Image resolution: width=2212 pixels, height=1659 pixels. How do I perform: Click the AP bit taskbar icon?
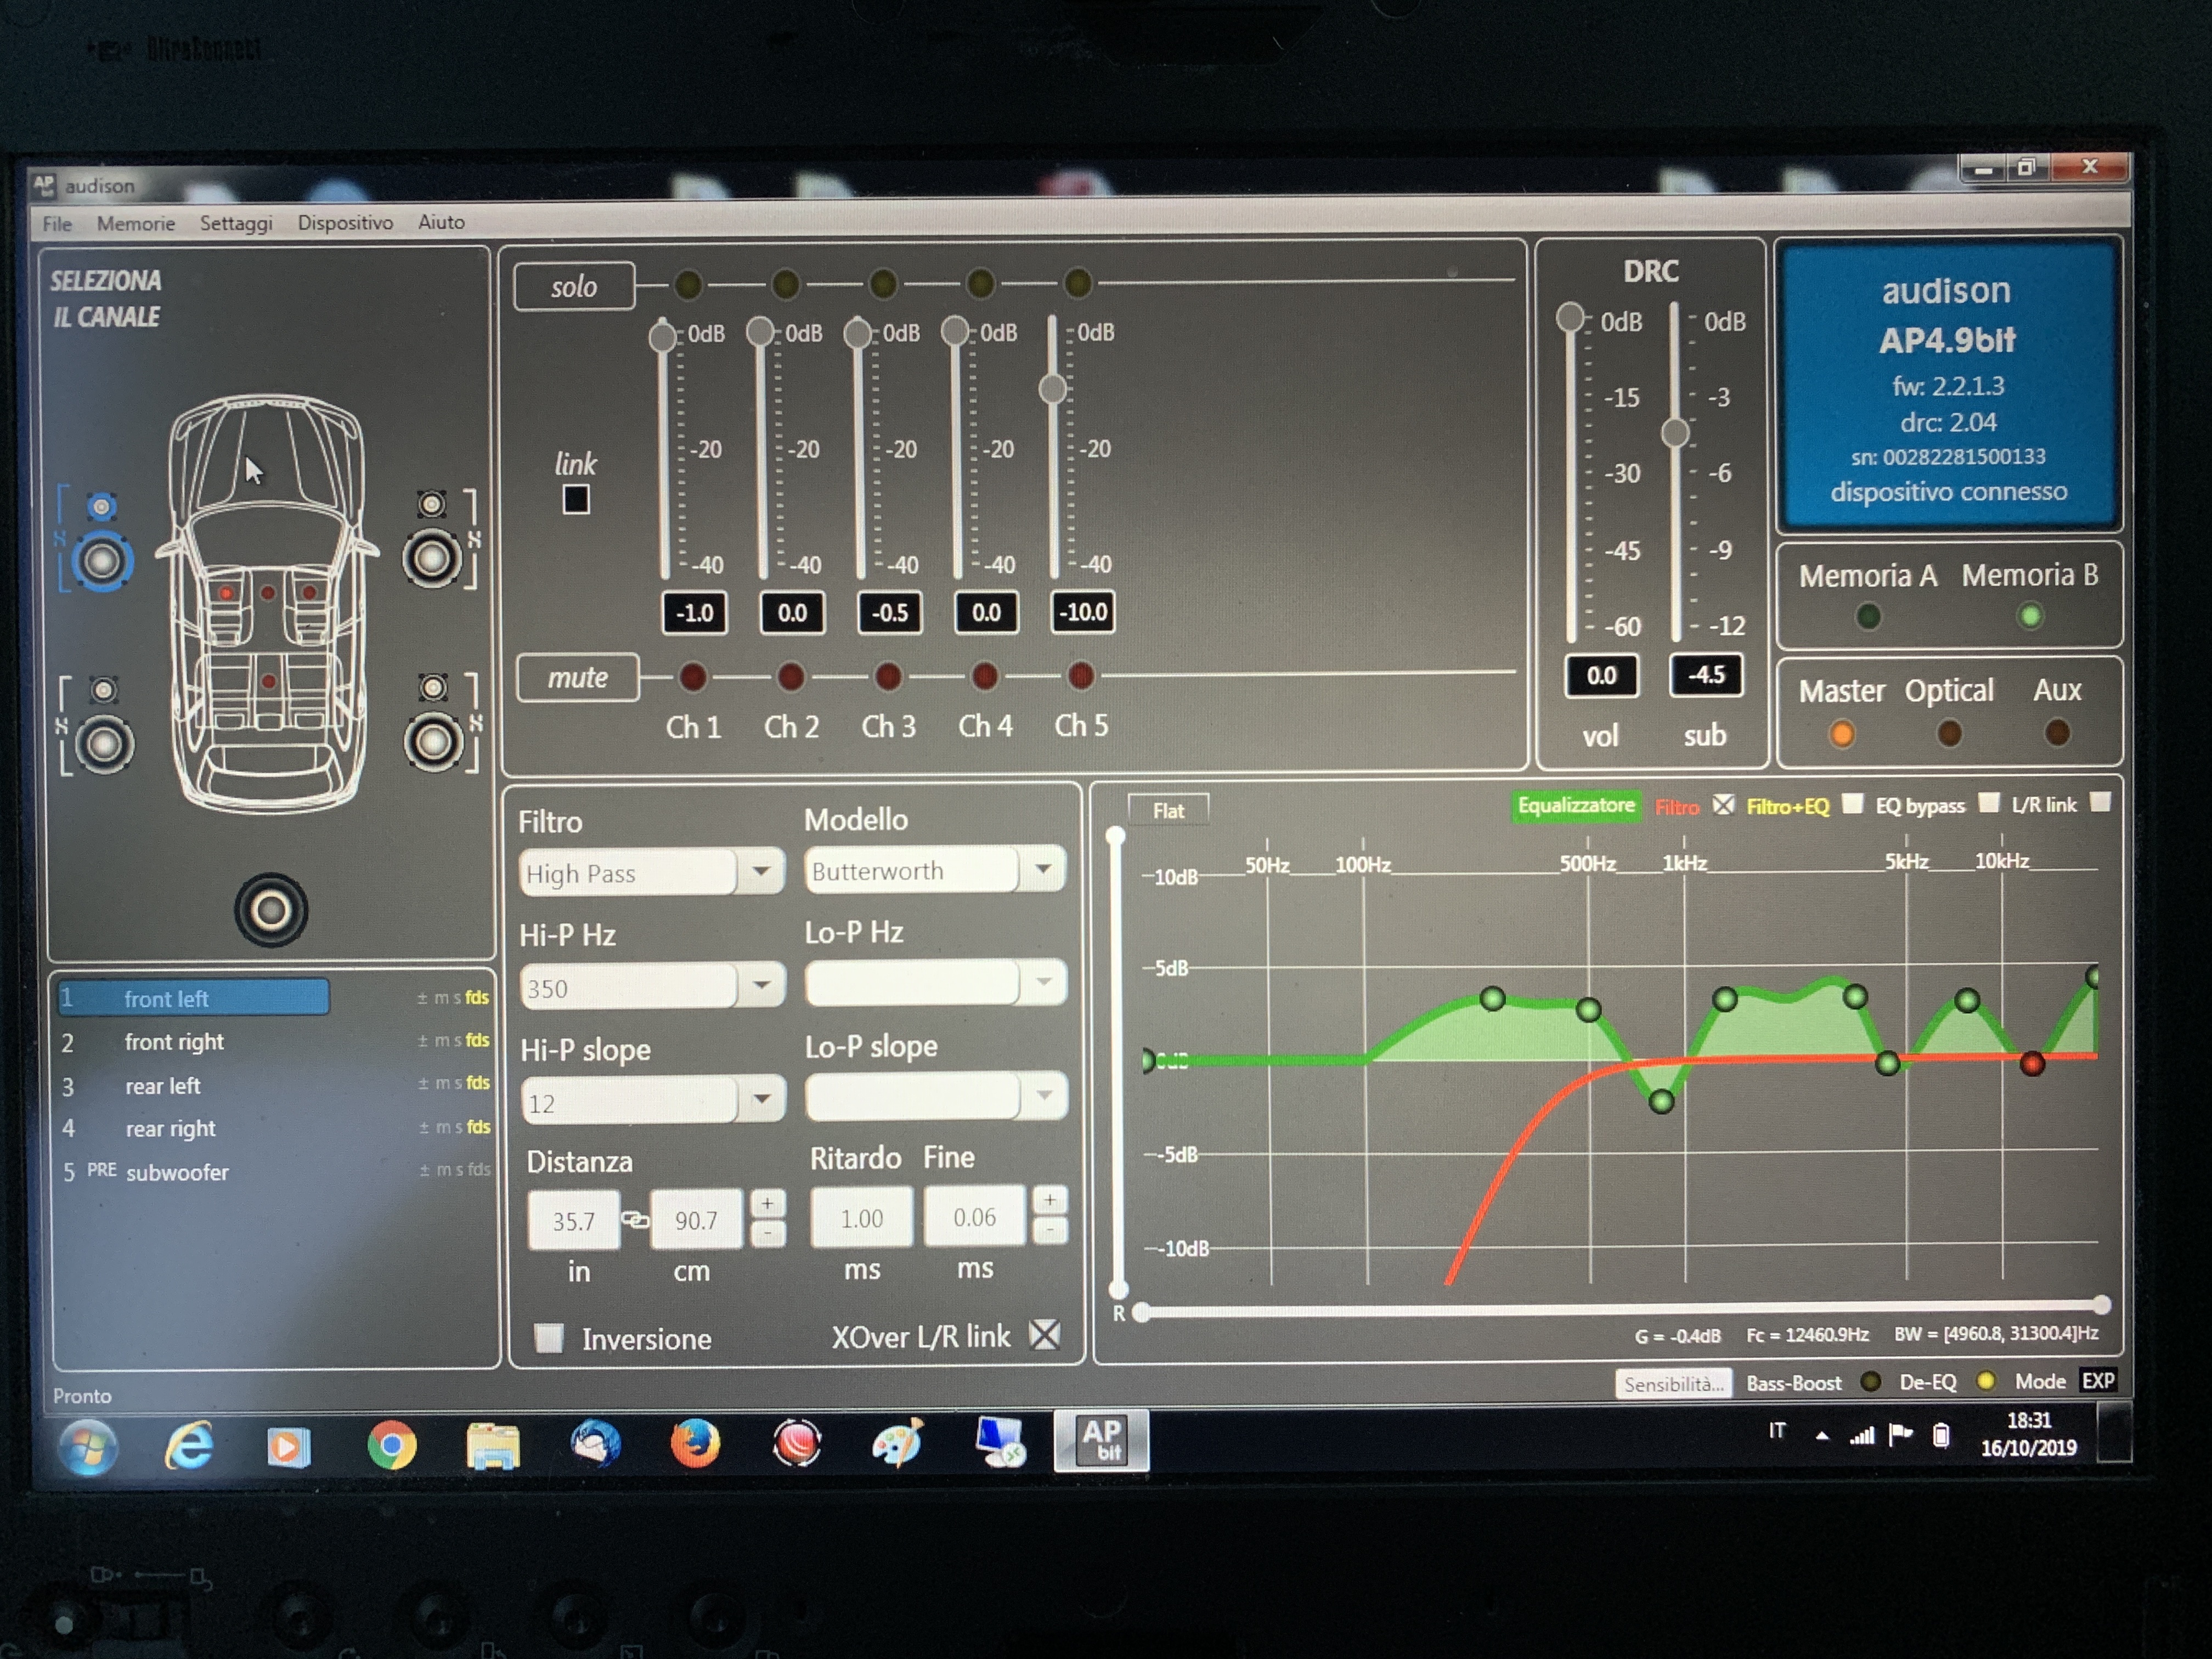[x=1102, y=1440]
